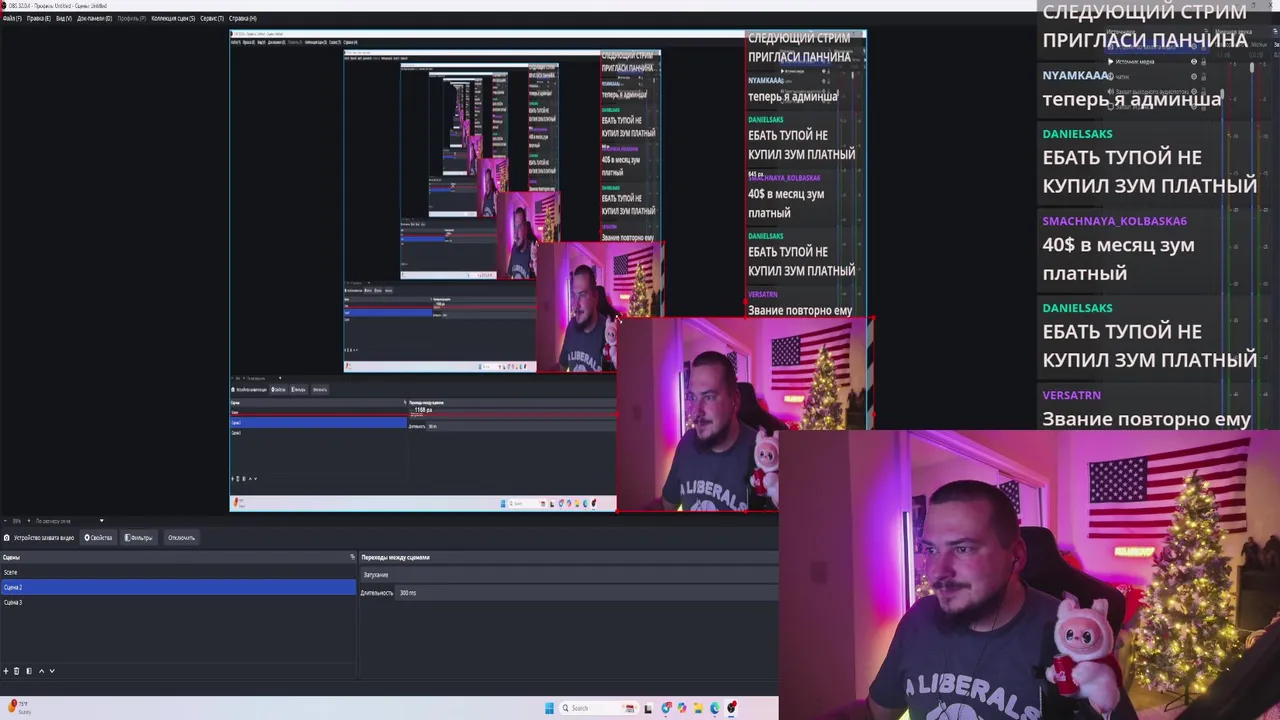1280x720 pixels.
Task: Click OBS Studio icon in taskbar
Action: coord(731,708)
